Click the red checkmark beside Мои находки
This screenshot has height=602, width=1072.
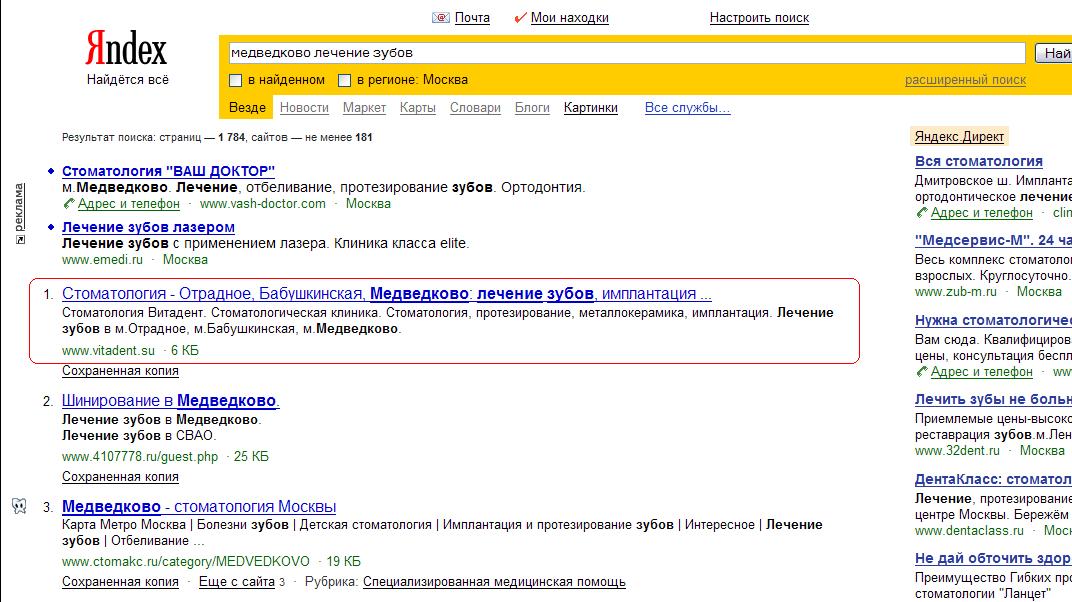point(519,18)
